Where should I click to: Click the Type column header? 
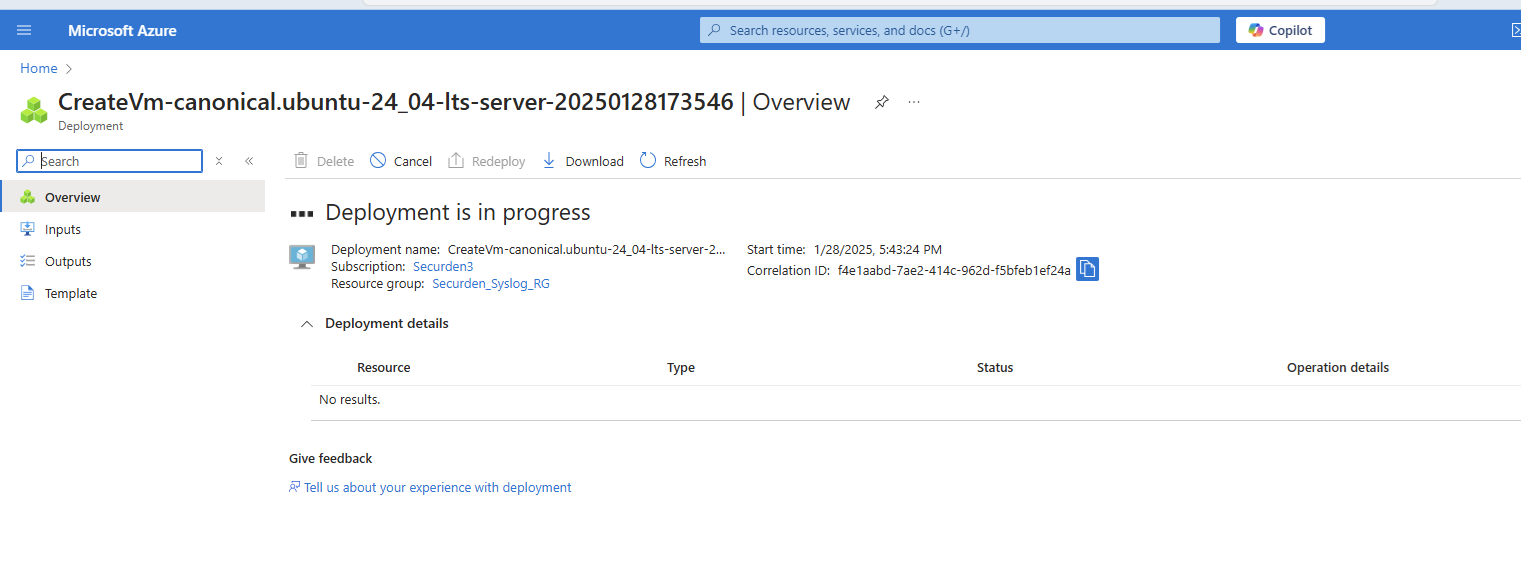point(681,368)
